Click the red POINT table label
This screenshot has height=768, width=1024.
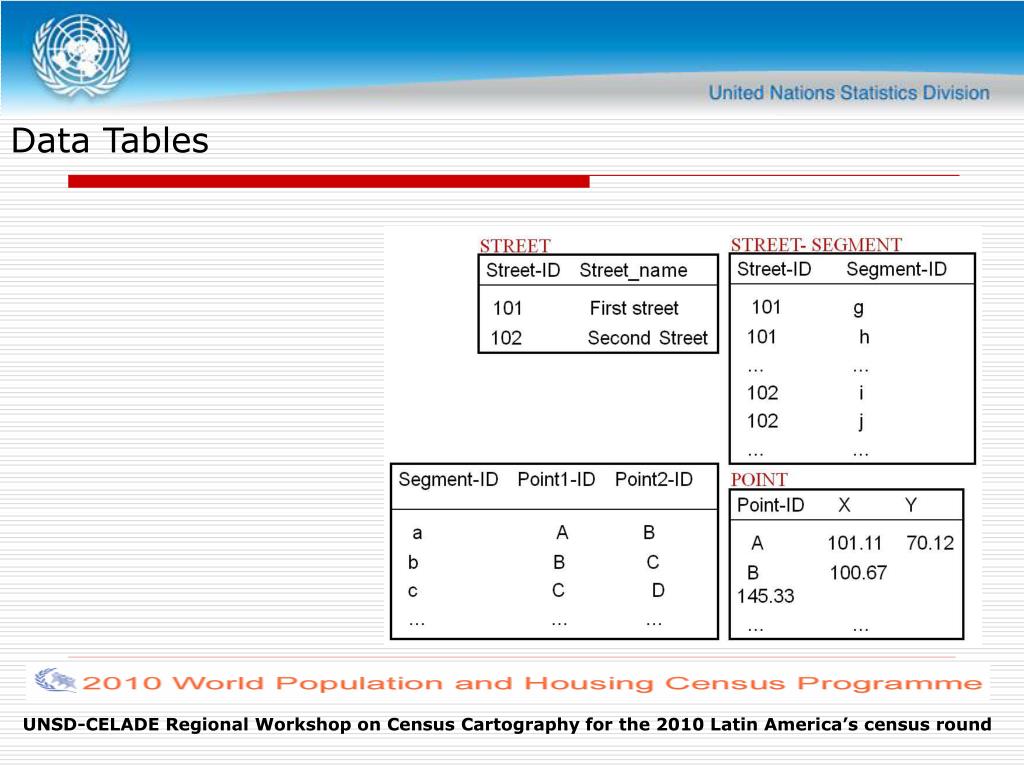759,479
